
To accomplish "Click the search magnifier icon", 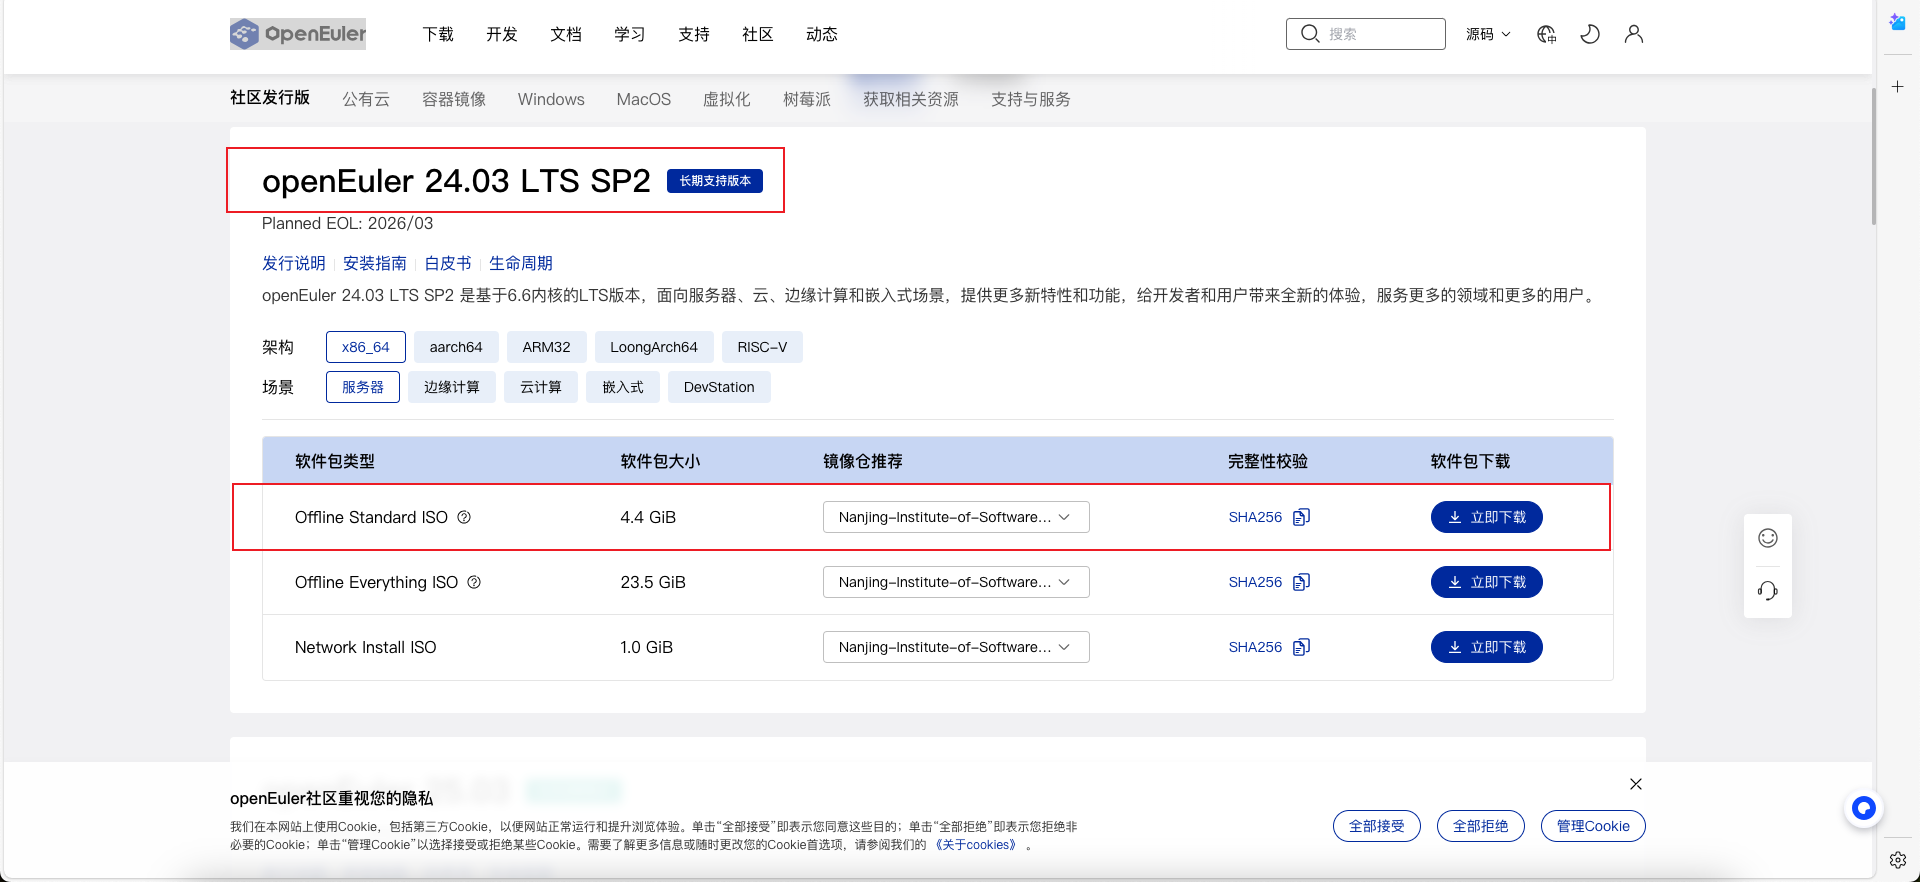I will click(1309, 34).
